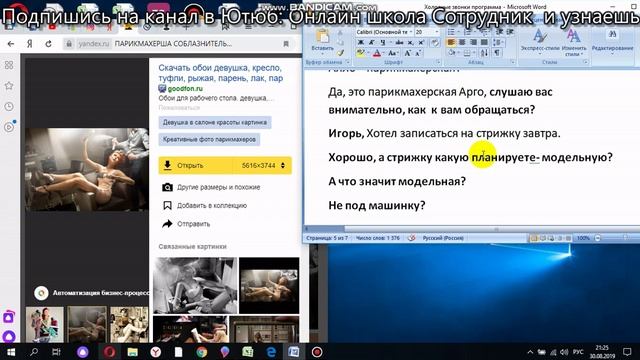
Task: Click the Paste (Вставить) button in Word
Action: click(x=322, y=41)
